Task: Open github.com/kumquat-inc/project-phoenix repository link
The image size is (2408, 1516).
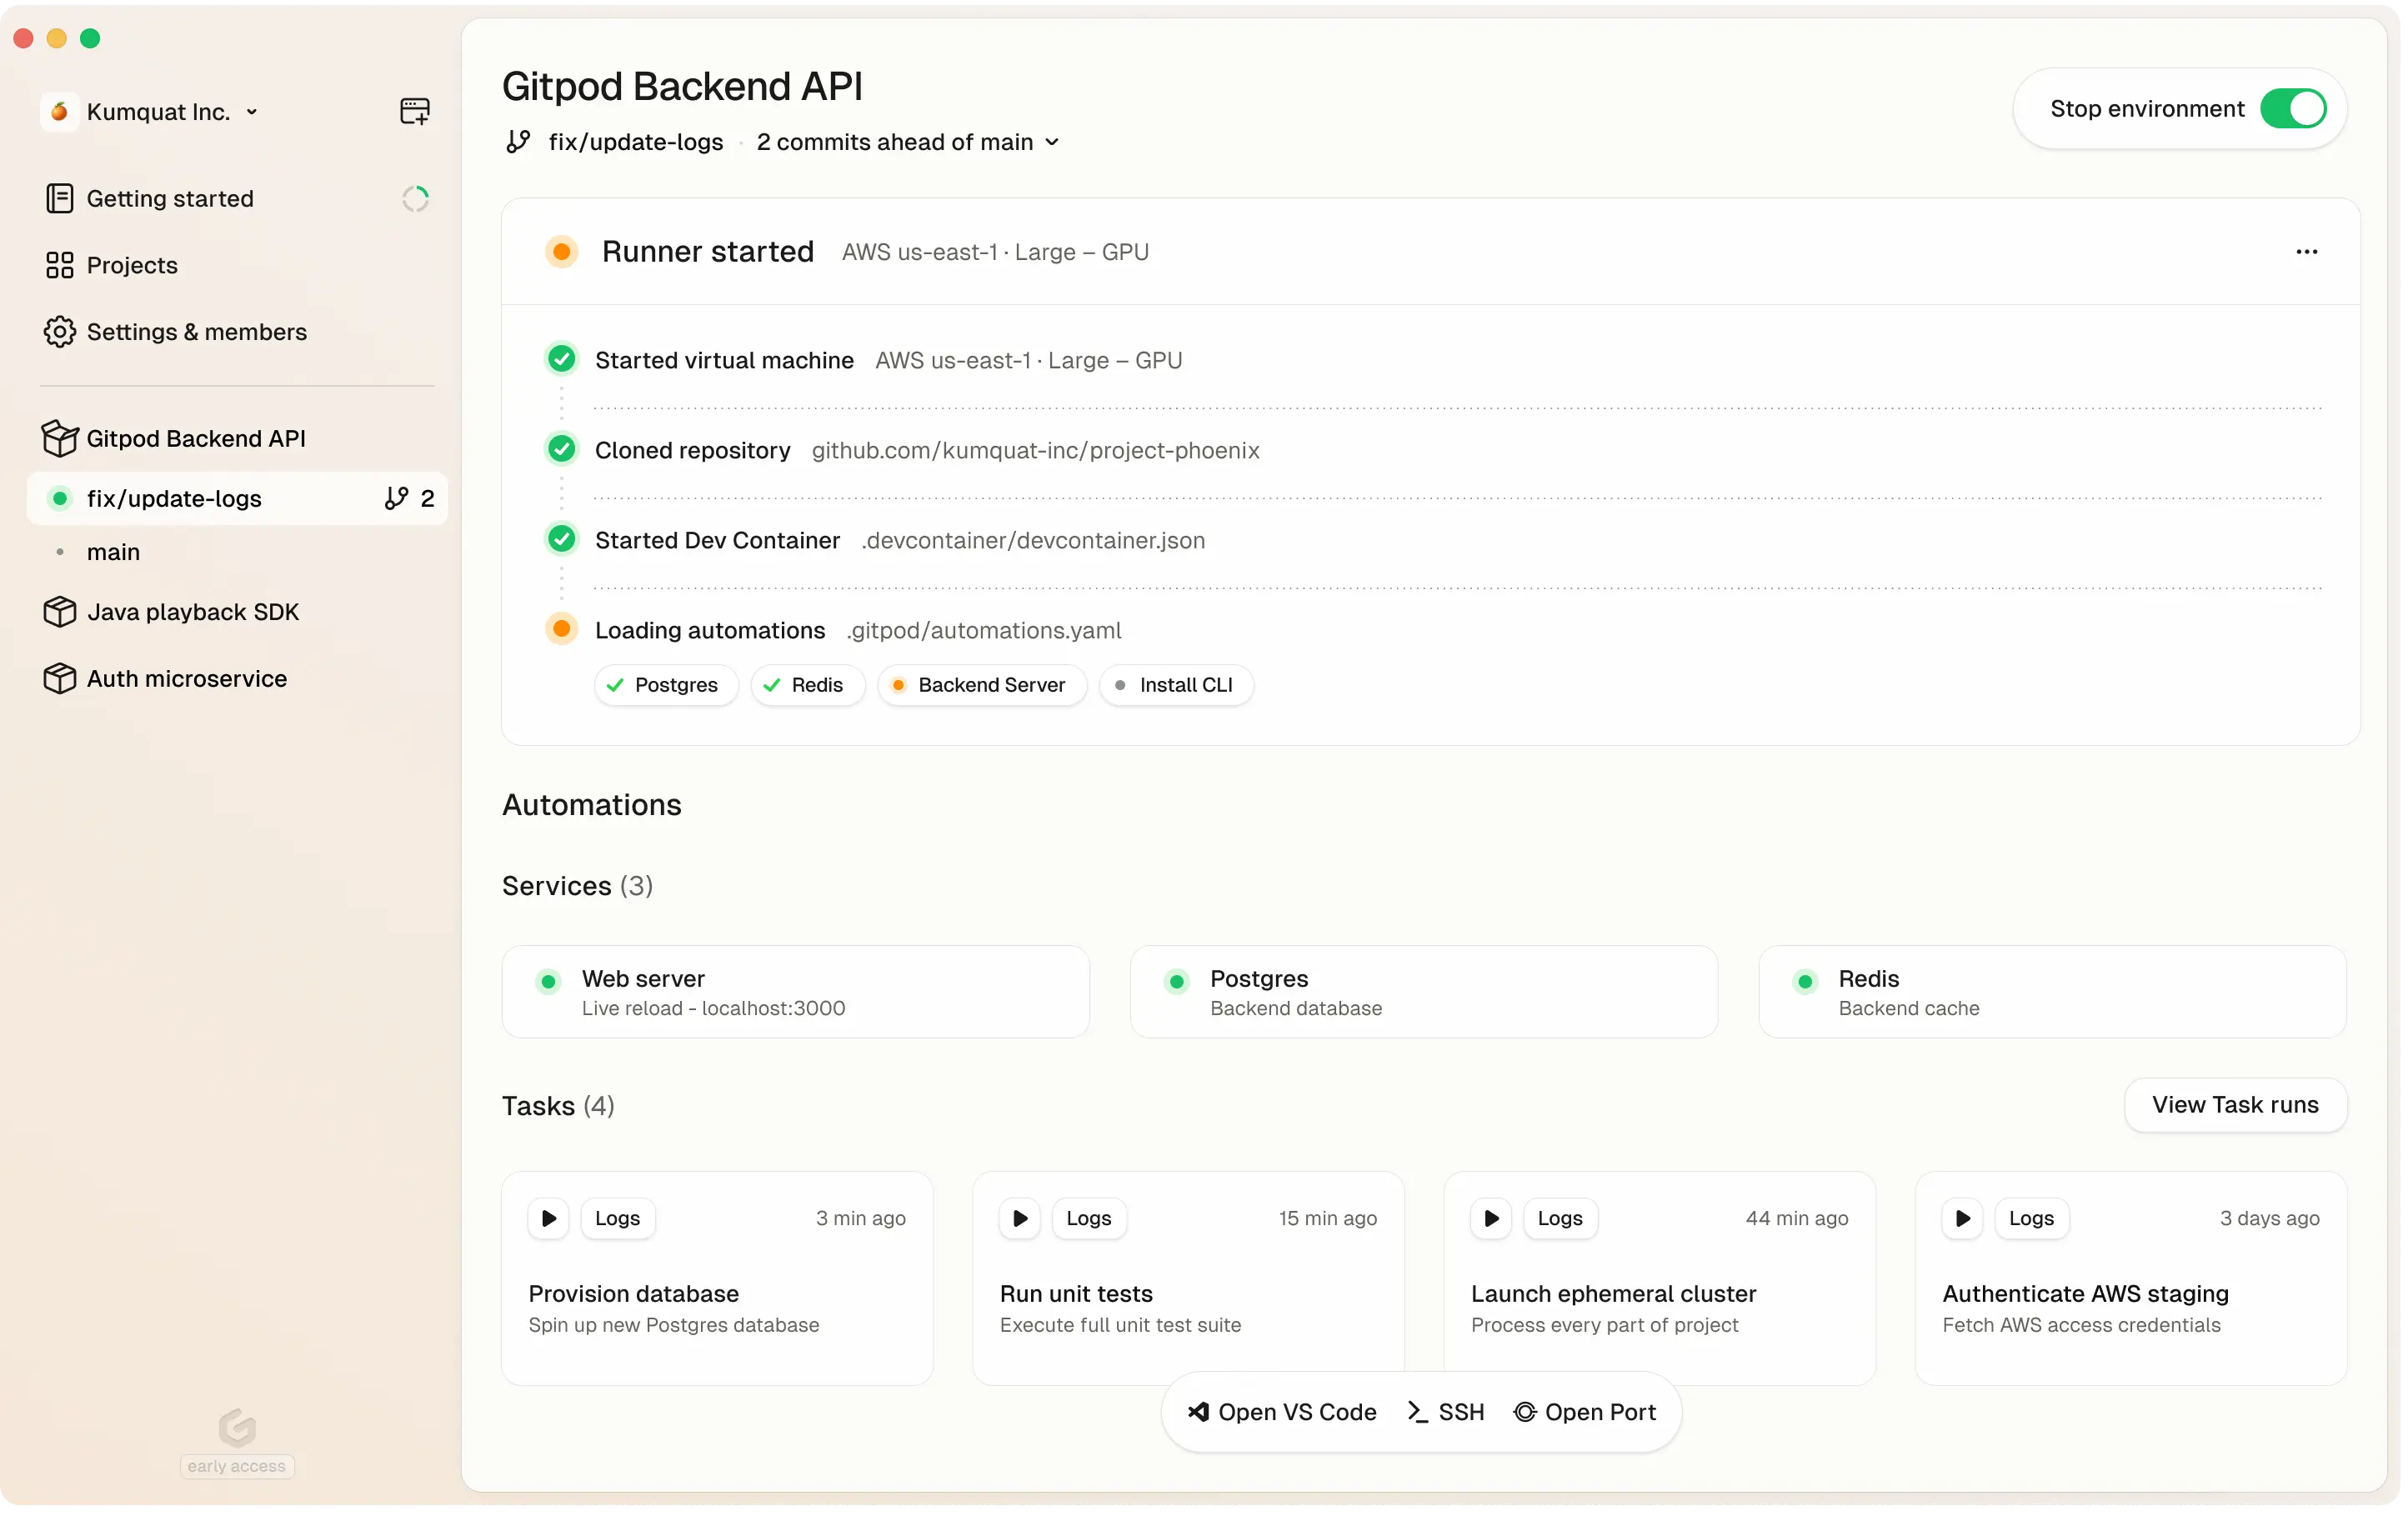Action: [1035, 451]
